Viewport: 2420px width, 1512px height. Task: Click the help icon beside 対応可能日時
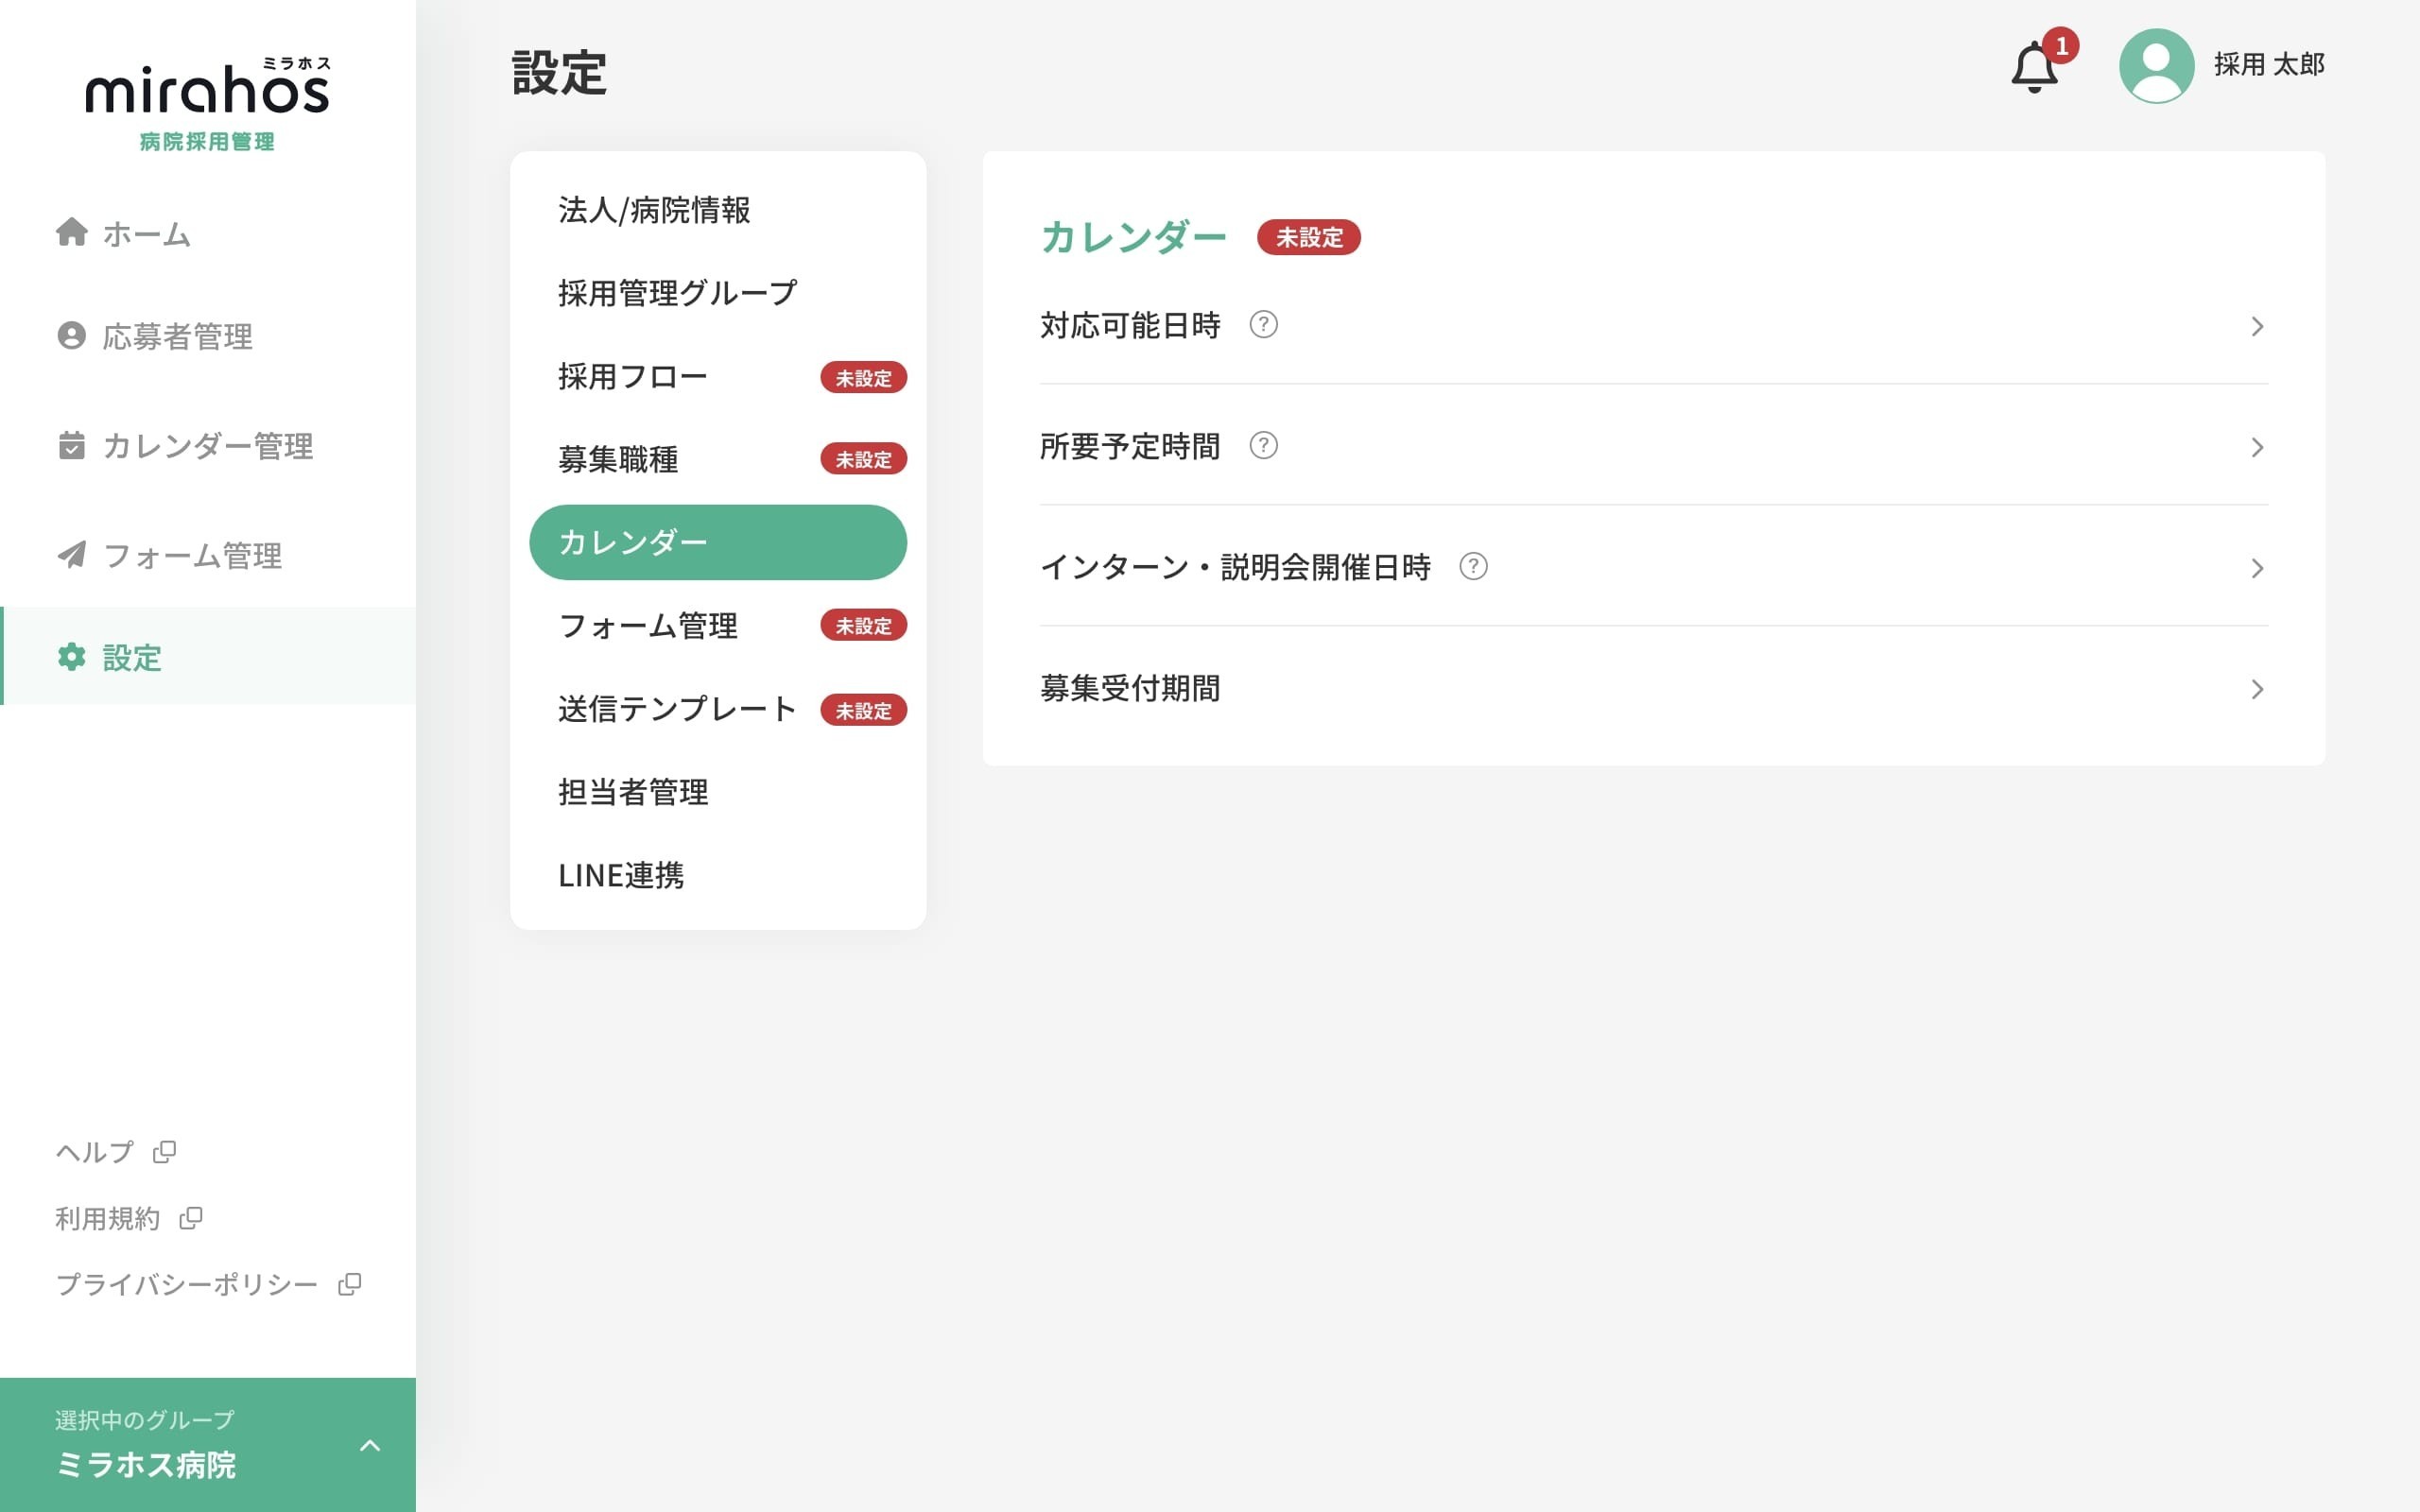[x=1263, y=325]
